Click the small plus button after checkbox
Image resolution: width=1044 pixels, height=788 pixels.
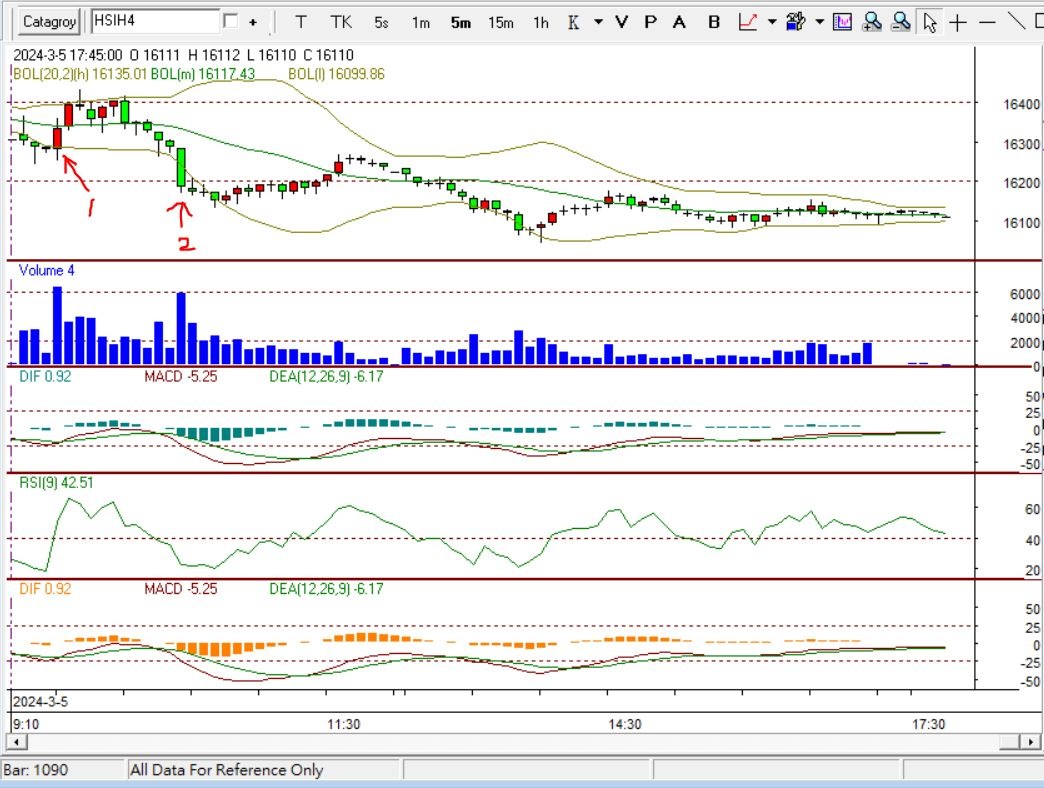click(253, 22)
